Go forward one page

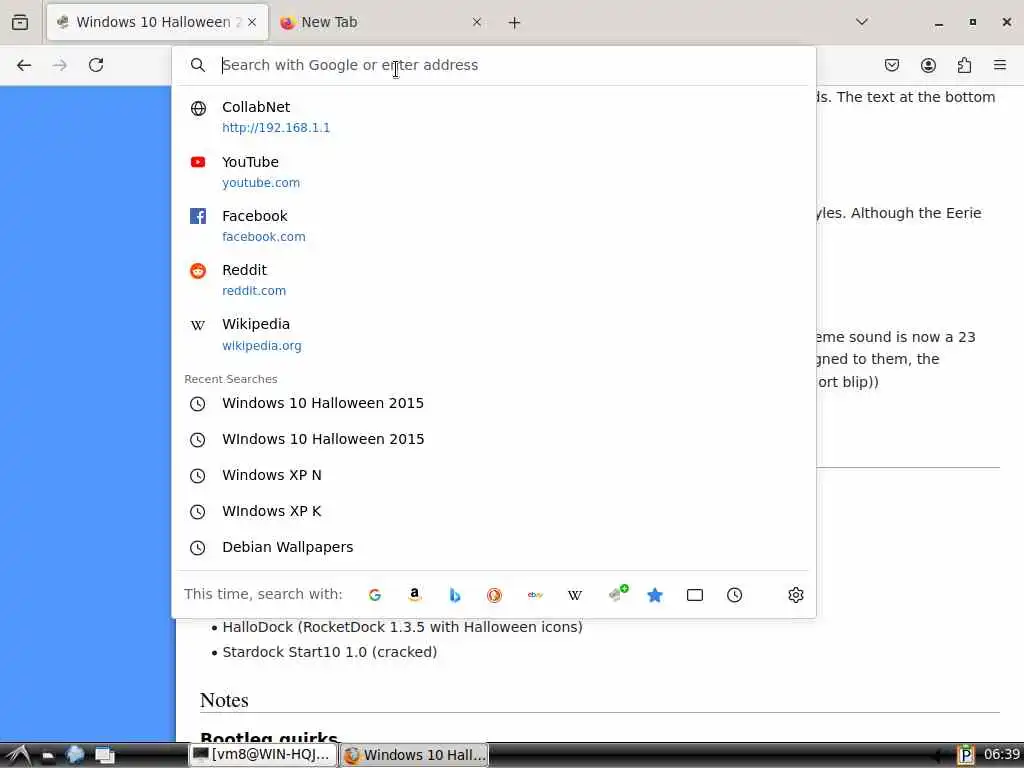(59, 65)
